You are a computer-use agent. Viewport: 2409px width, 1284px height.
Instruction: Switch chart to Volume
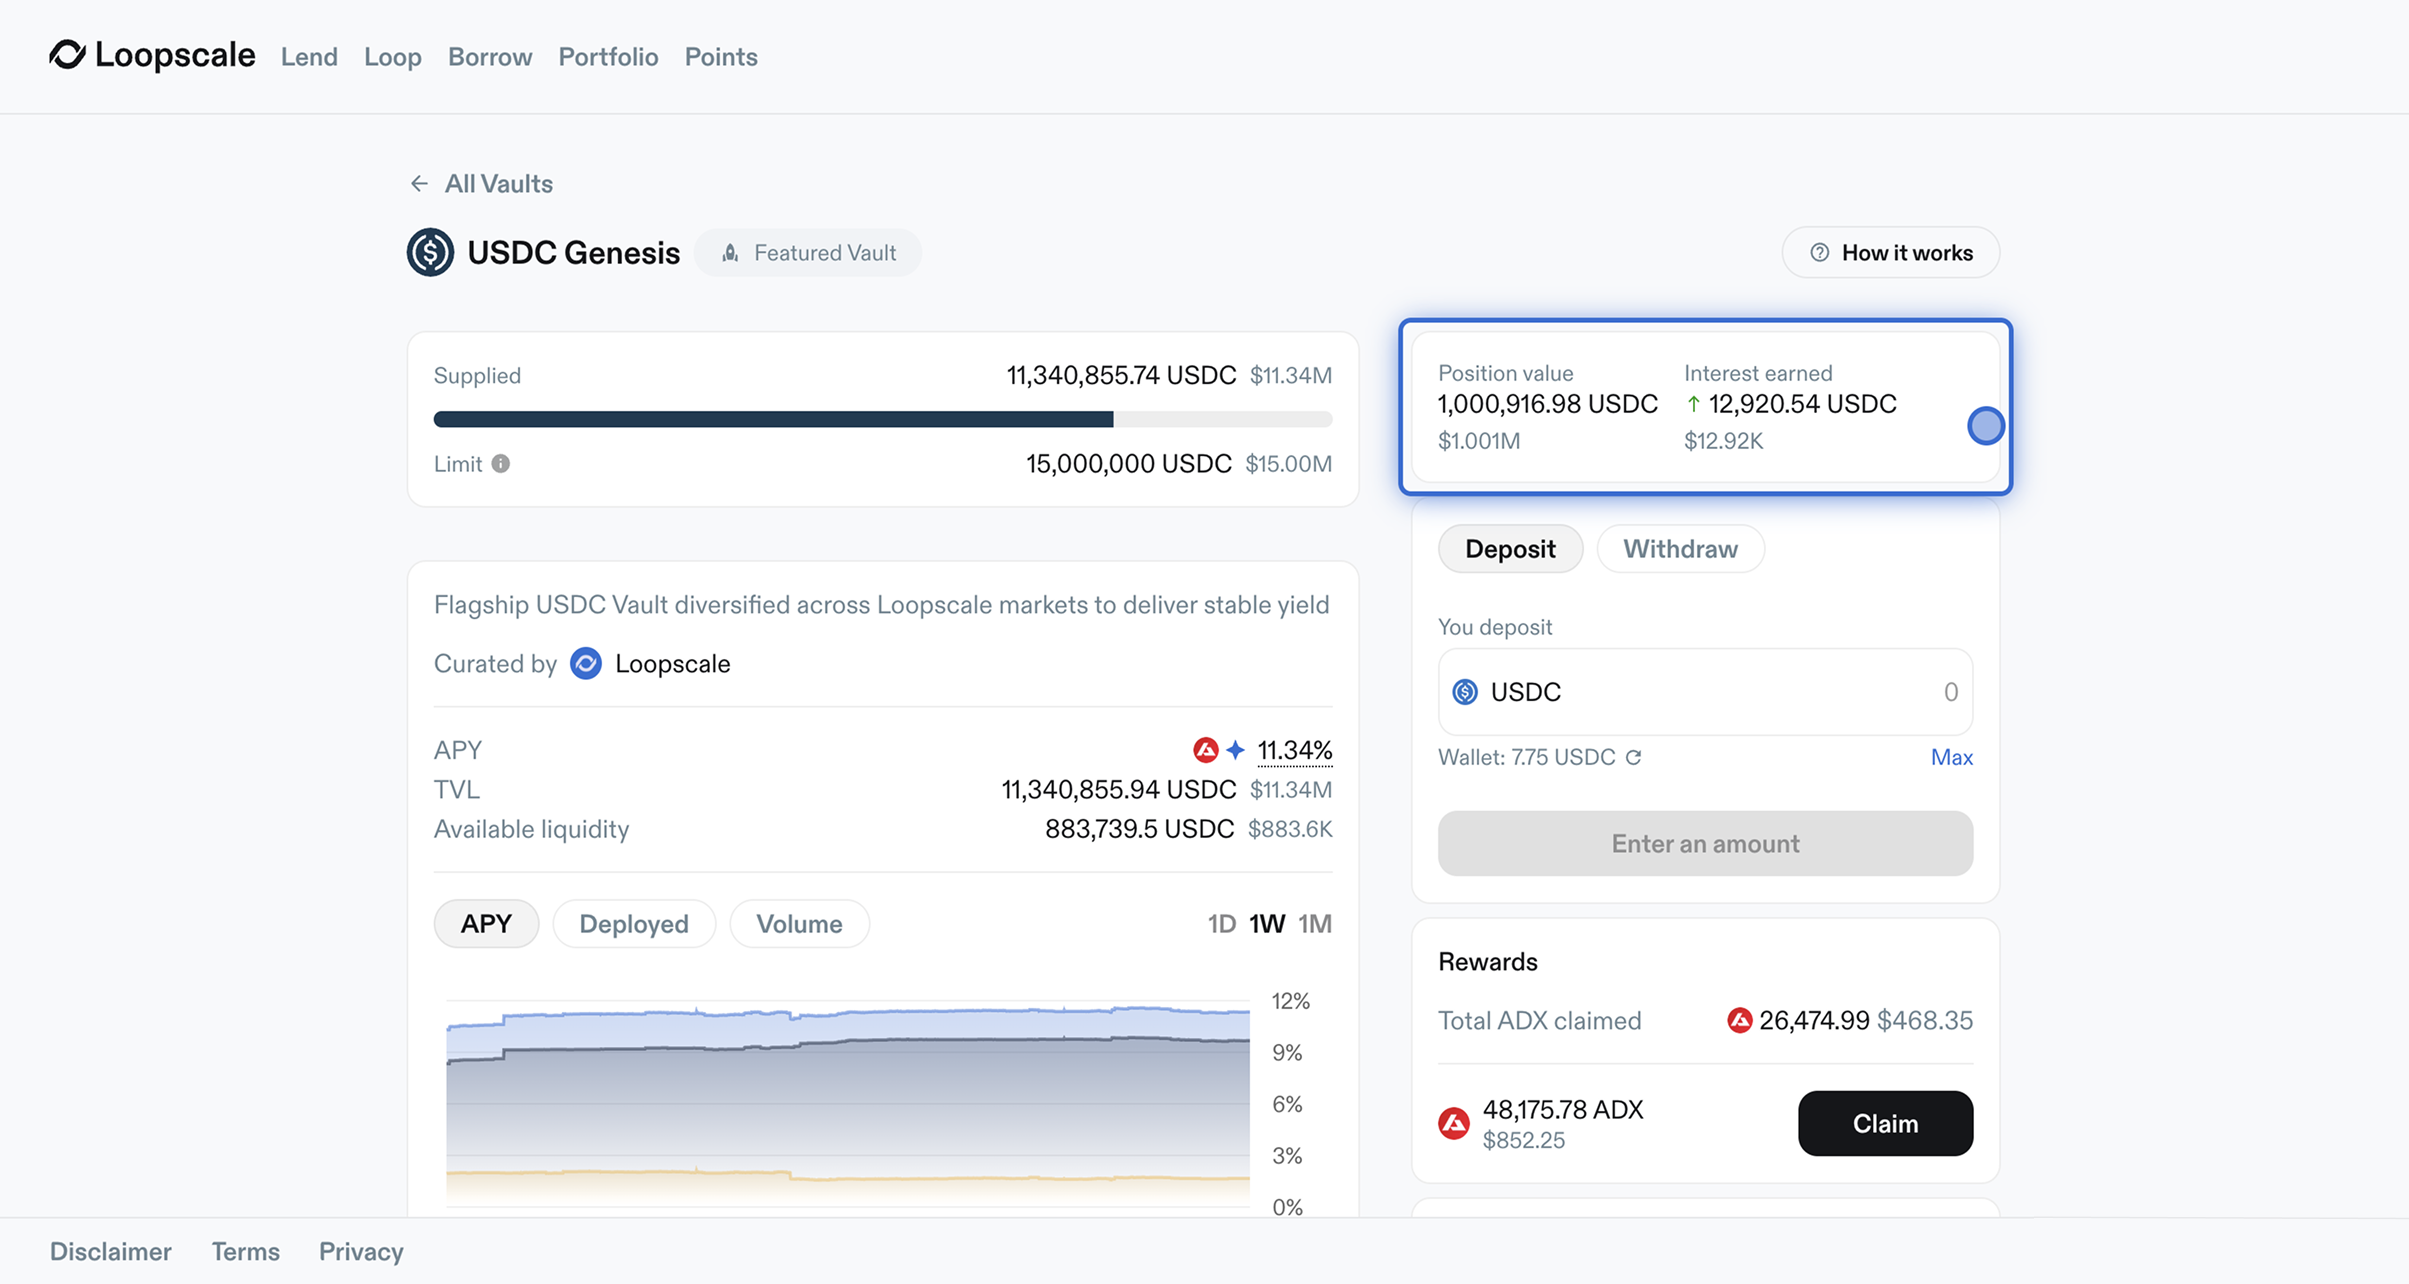[799, 924]
